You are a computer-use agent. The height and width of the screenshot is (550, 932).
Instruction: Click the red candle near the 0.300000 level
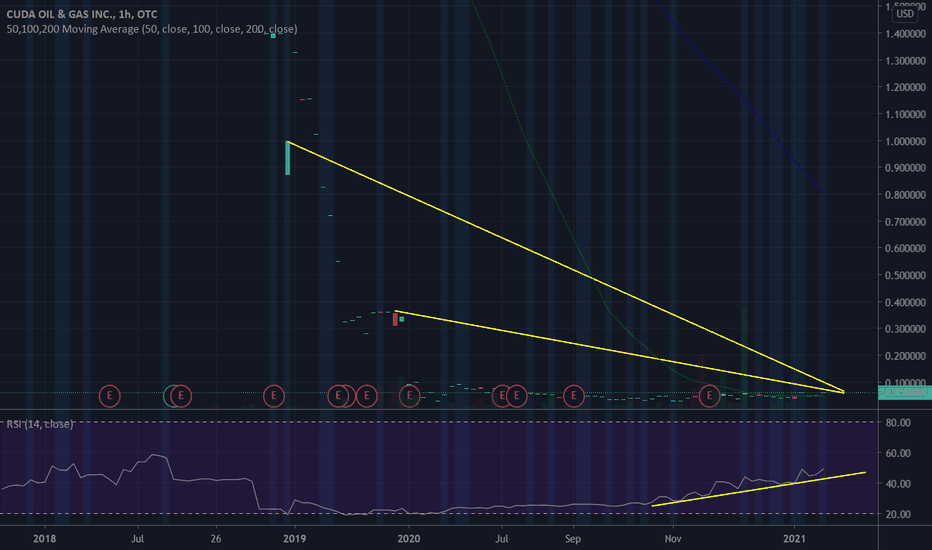click(395, 319)
